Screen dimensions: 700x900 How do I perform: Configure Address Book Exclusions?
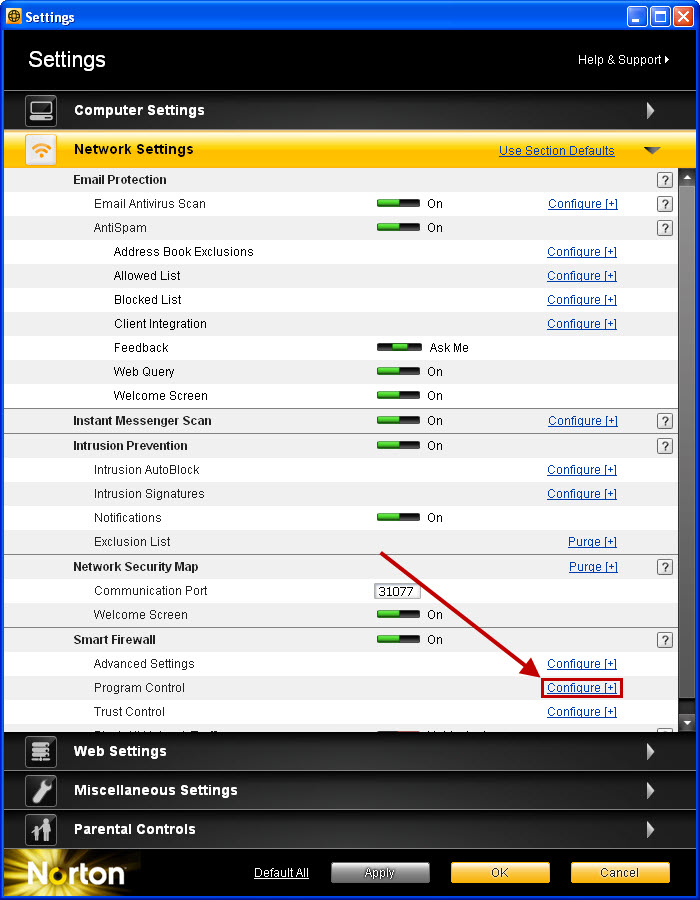(582, 252)
